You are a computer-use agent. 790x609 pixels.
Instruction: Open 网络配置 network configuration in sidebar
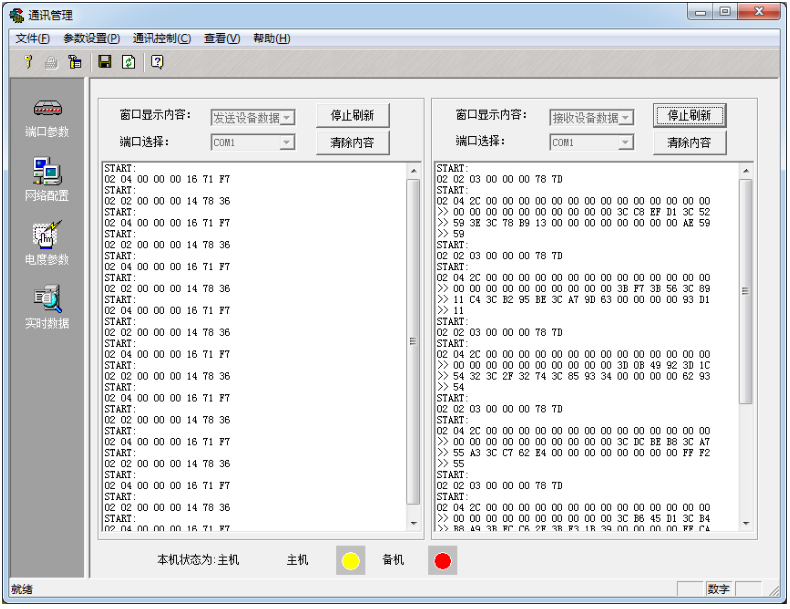click(x=47, y=180)
